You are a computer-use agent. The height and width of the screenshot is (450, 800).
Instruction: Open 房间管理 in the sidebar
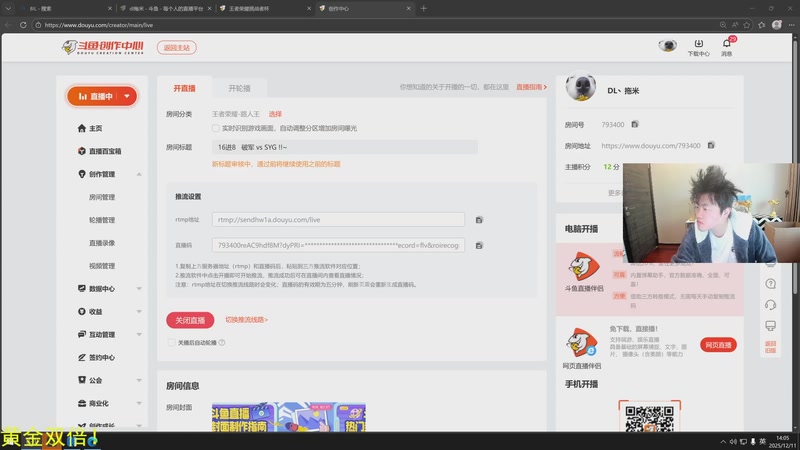coord(102,197)
